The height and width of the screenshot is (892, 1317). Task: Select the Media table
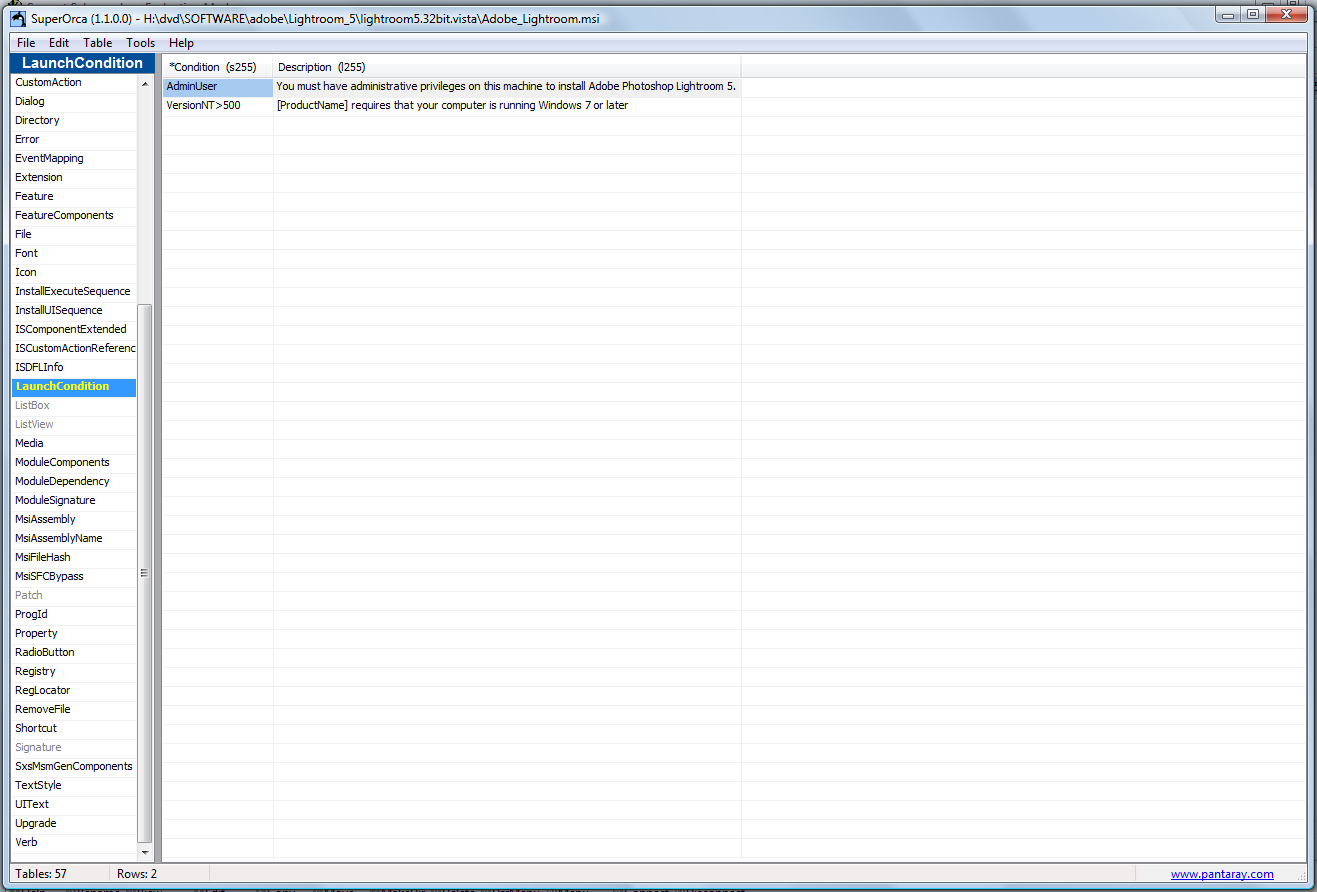point(74,443)
